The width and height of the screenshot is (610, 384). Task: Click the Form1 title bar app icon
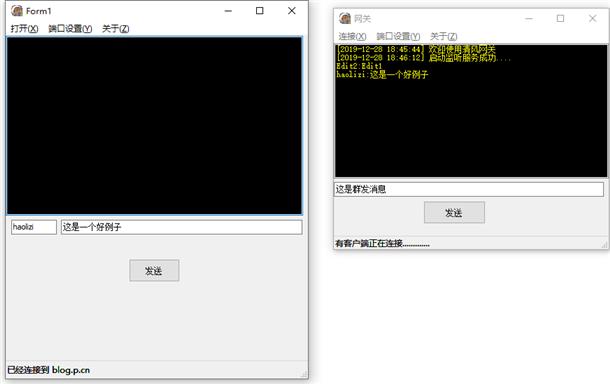coord(17,11)
